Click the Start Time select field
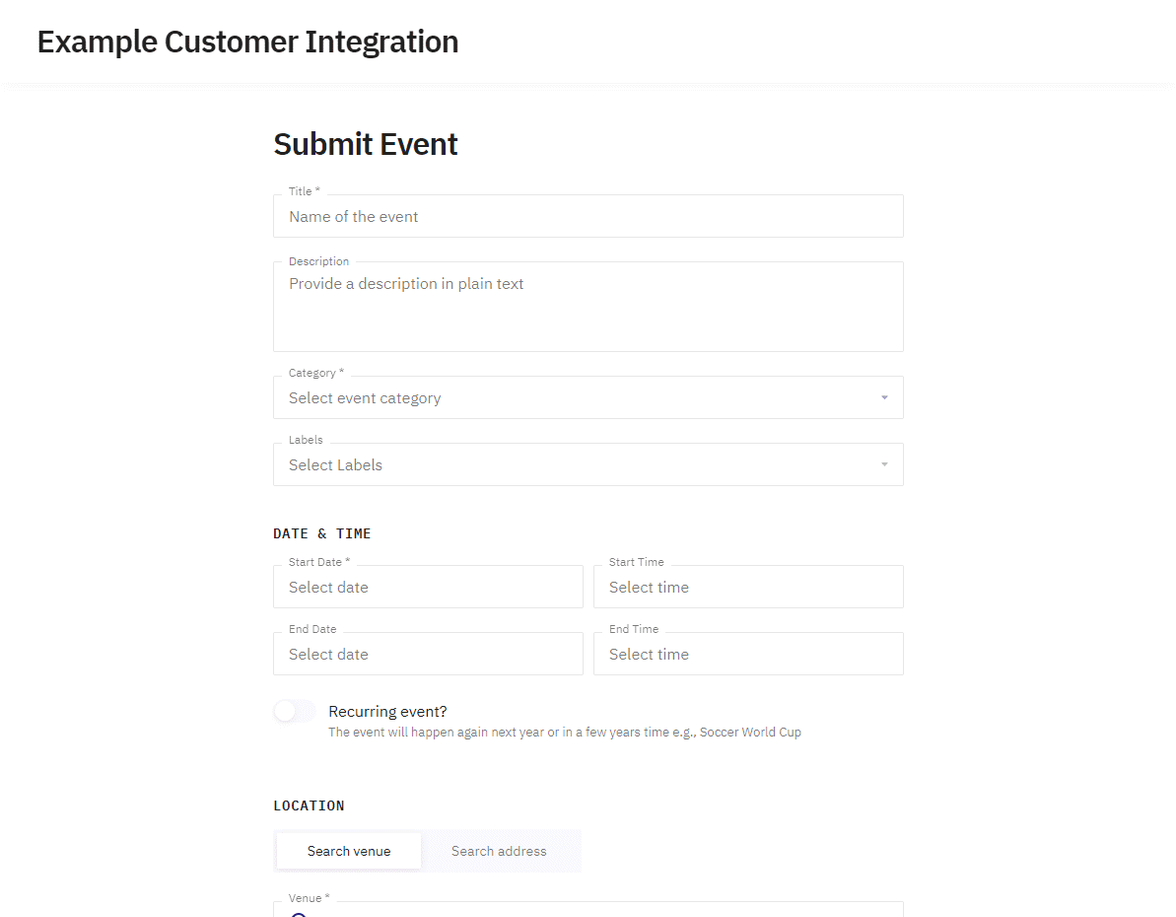The height and width of the screenshot is (917, 1176). 748,587
